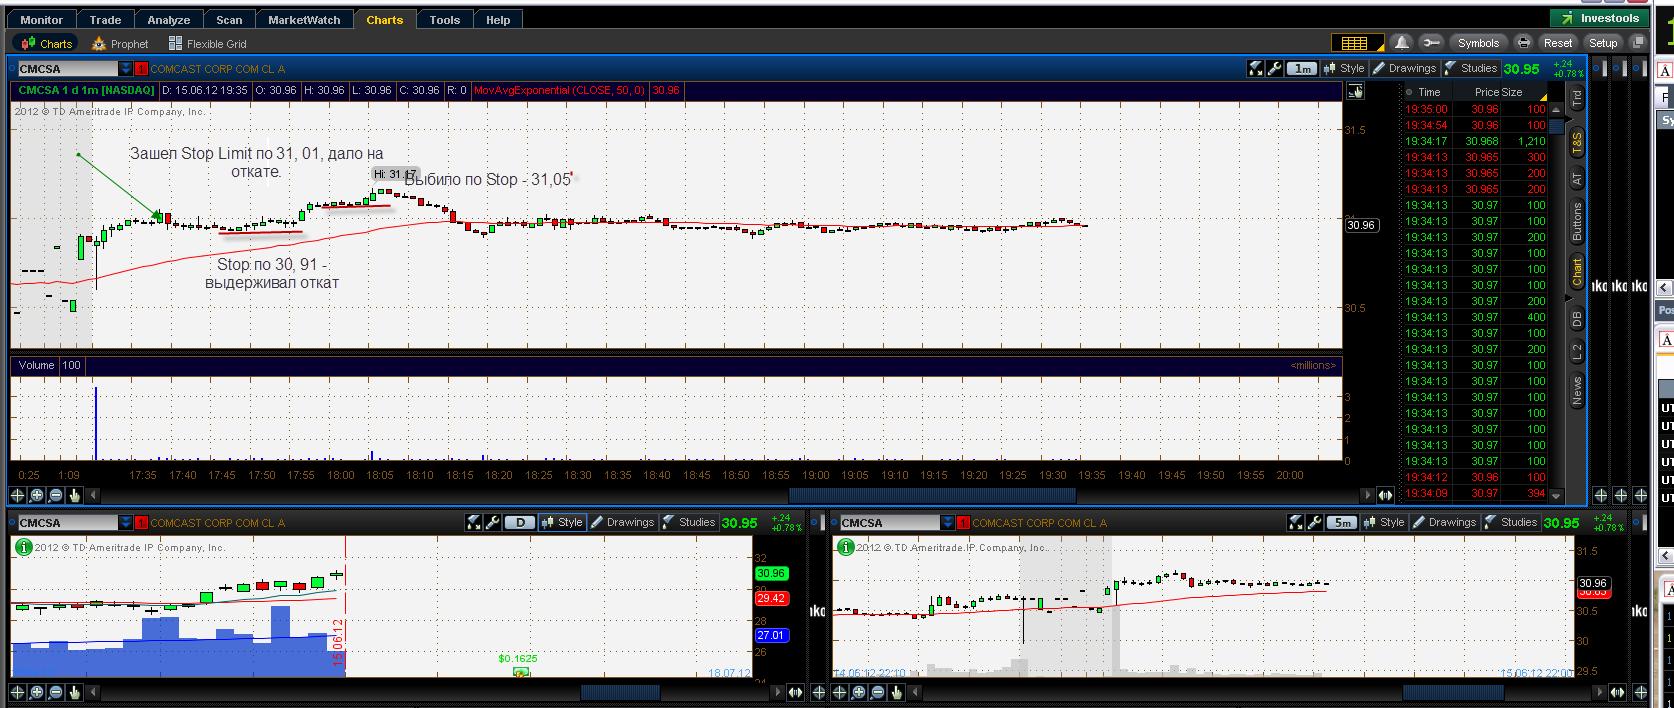The height and width of the screenshot is (708, 1674).
Task: Click the wrench icon on daily chart header
Action: (492, 522)
